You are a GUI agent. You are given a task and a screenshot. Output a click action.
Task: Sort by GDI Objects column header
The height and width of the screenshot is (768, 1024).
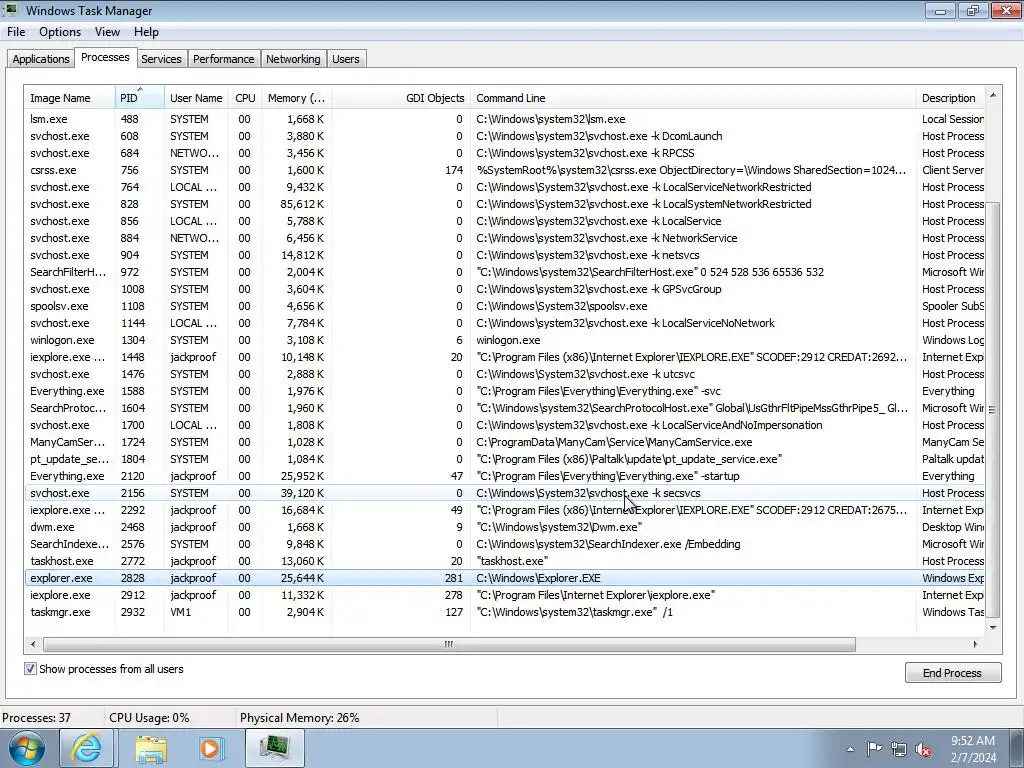click(x=401, y=98)
